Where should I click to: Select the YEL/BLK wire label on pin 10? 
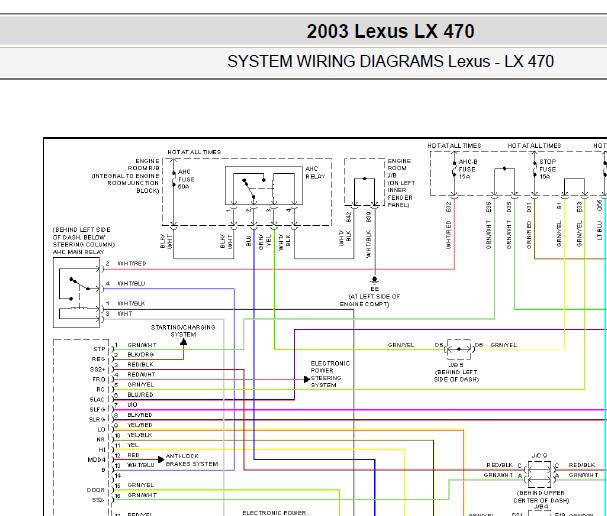[x=140, y=435]
